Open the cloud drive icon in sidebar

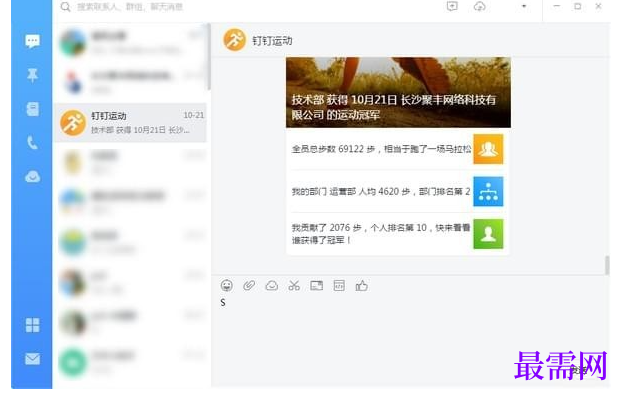tap(32, 177)
